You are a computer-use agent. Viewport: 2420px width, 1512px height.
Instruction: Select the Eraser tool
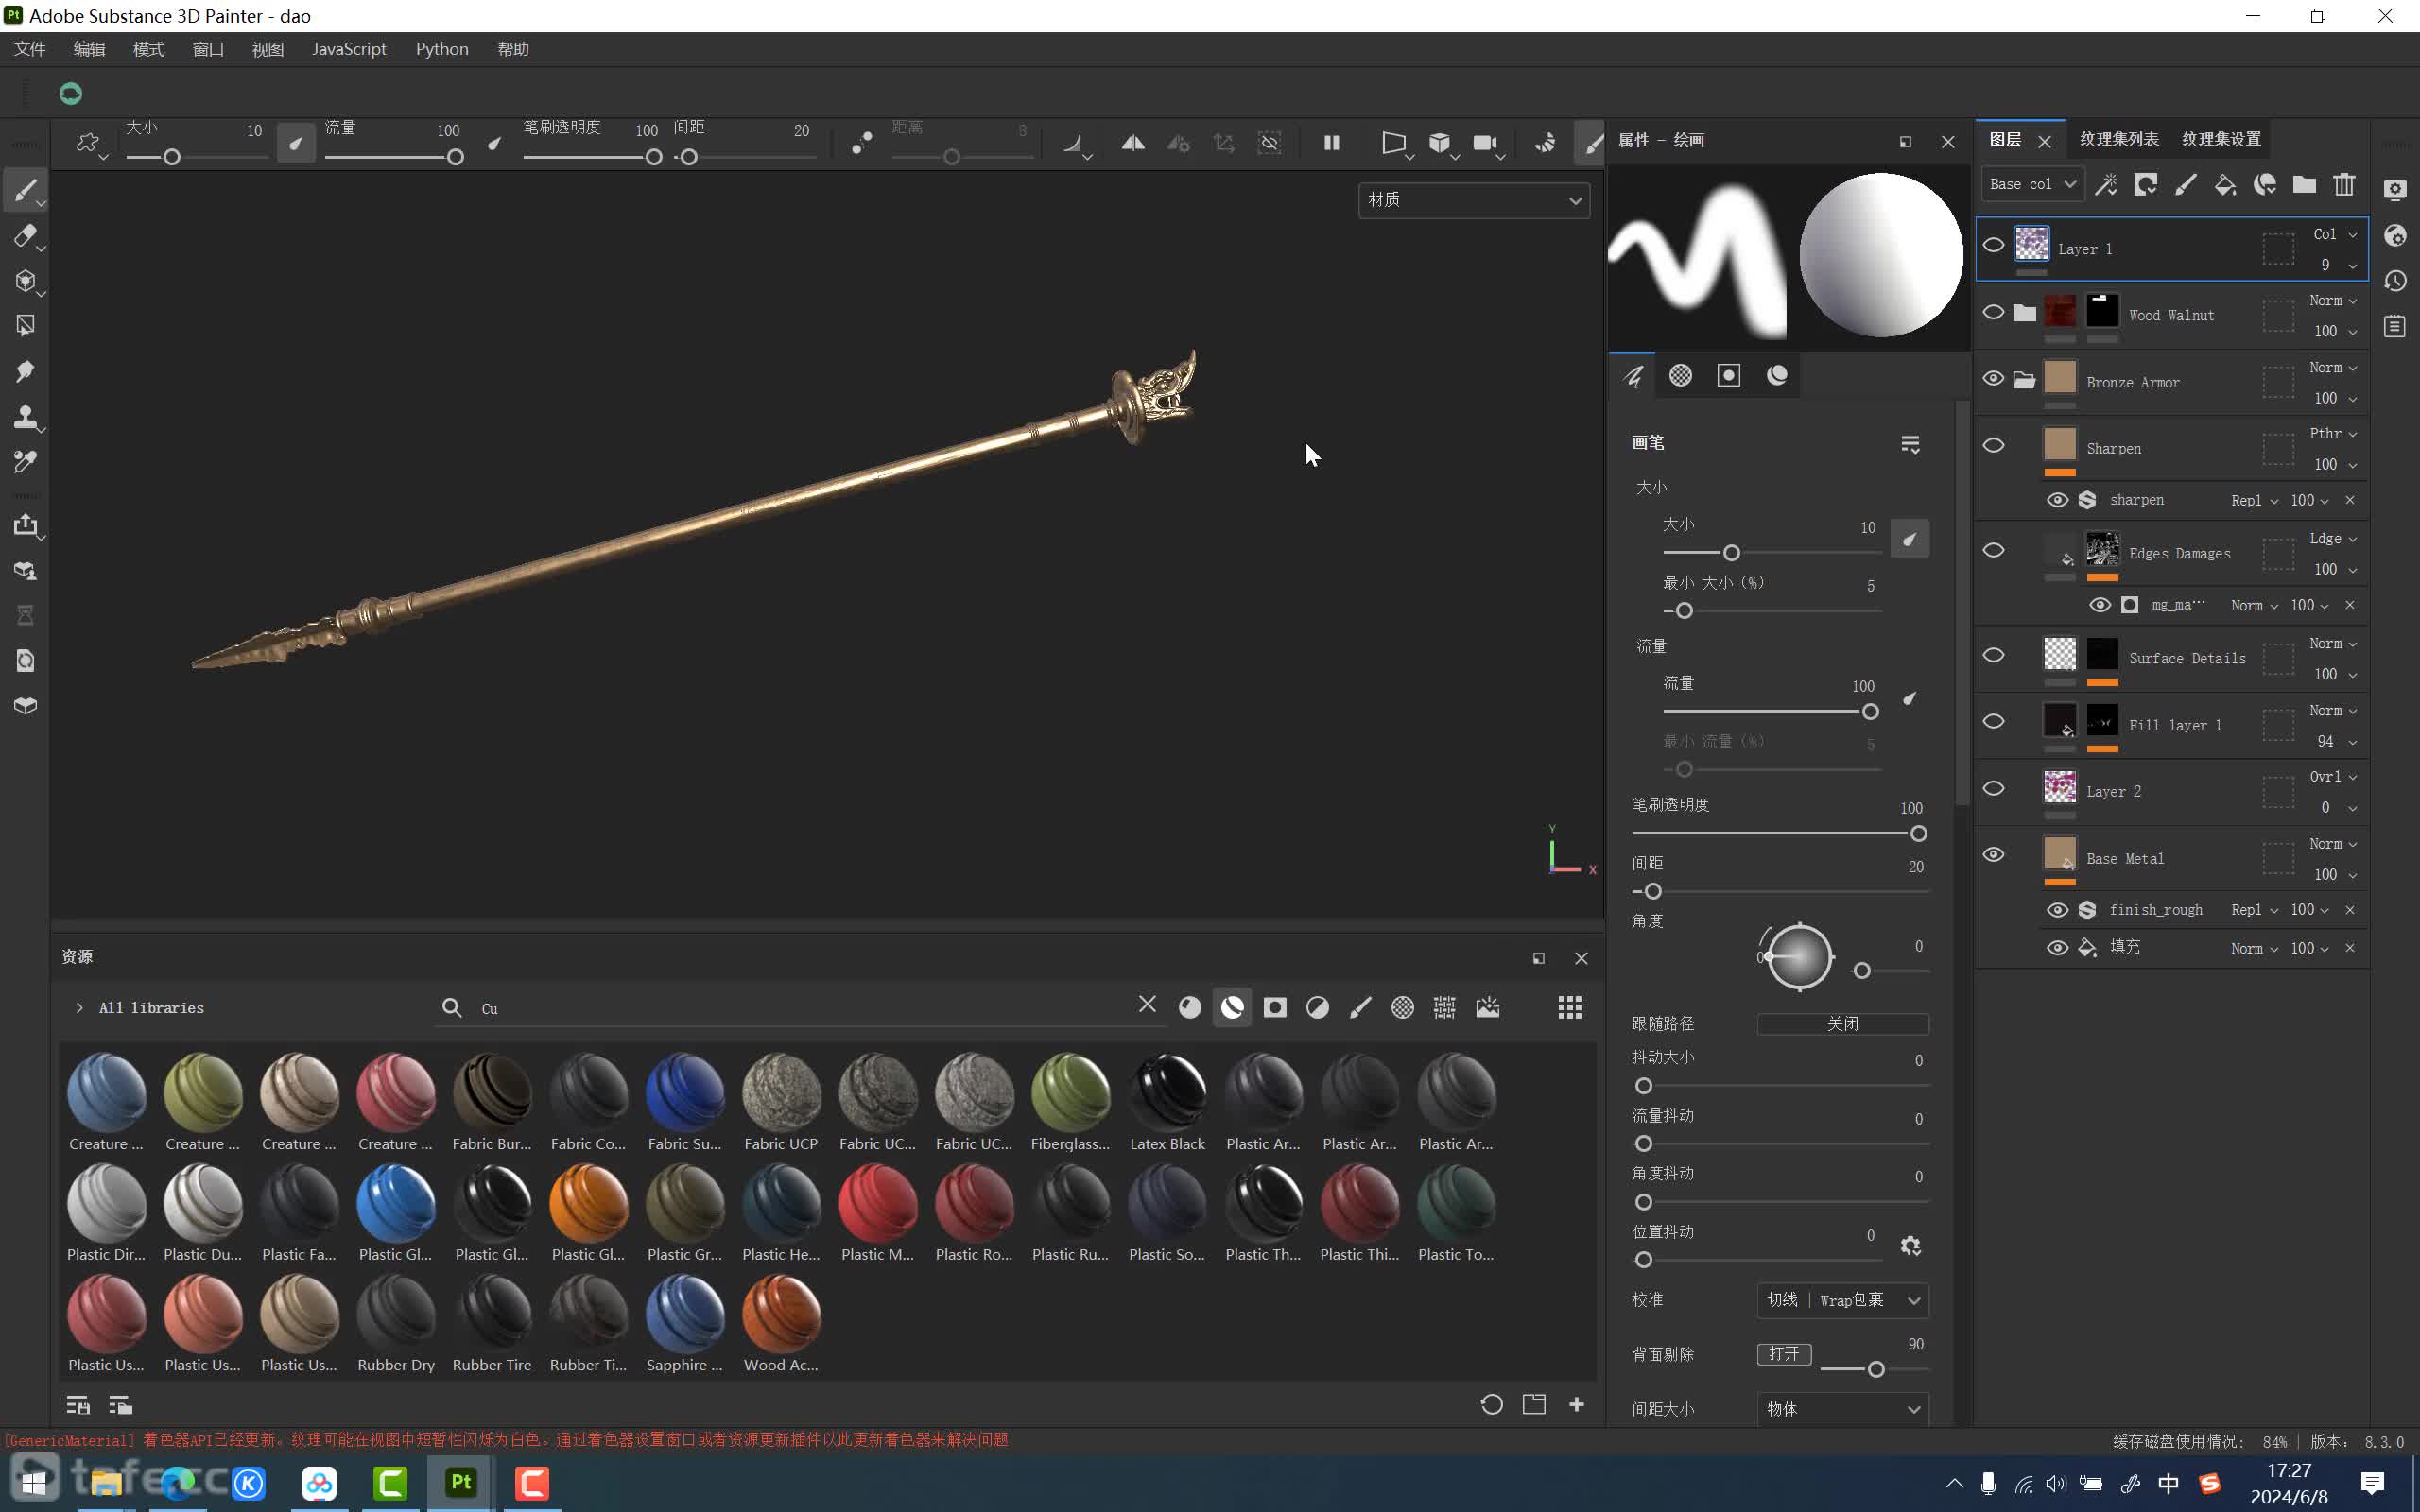25,236
